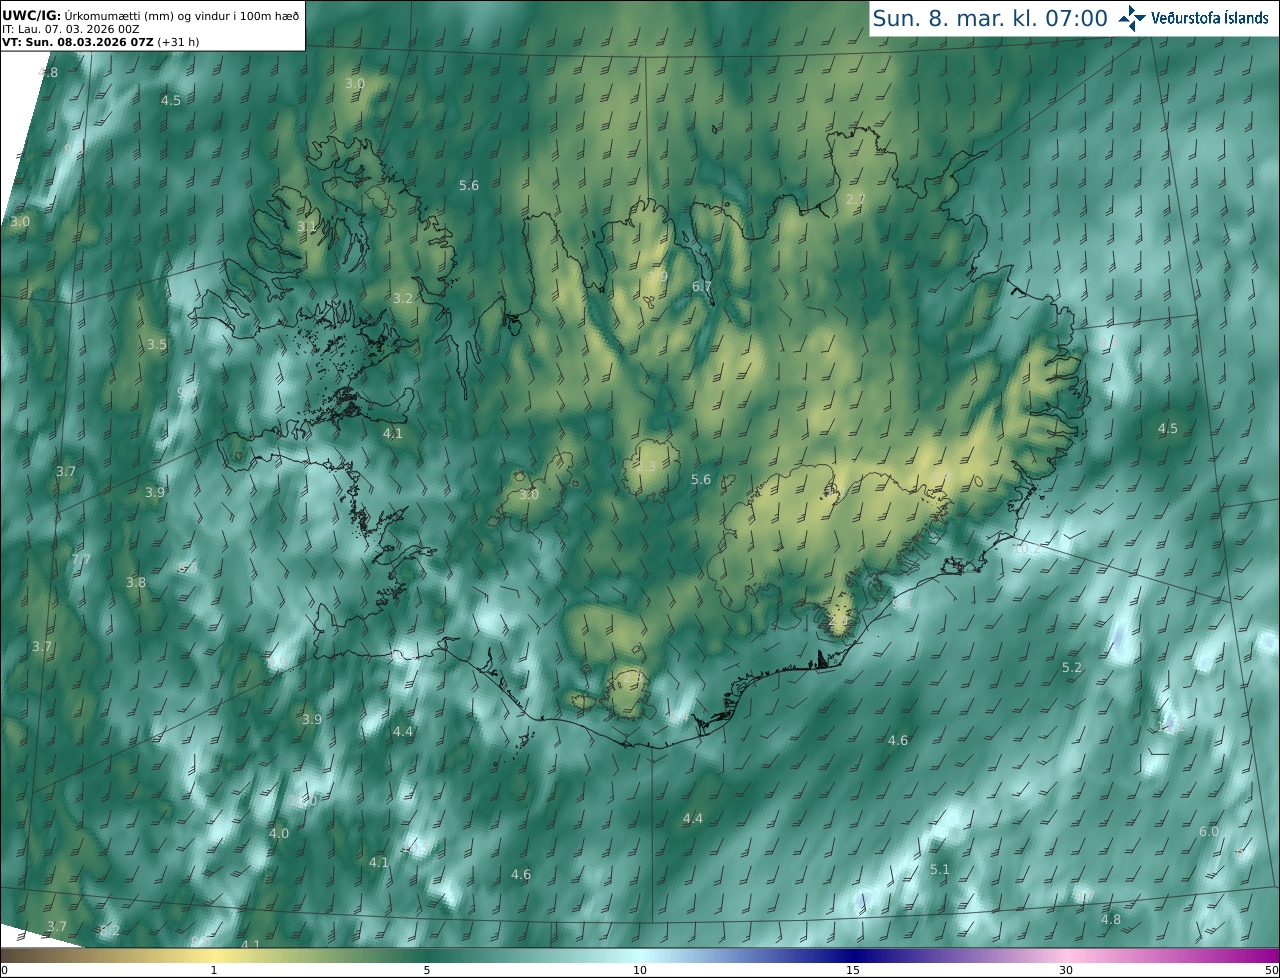Click the '1' label on the color scale
1280x978 pixels.
[x=213, y=970]
